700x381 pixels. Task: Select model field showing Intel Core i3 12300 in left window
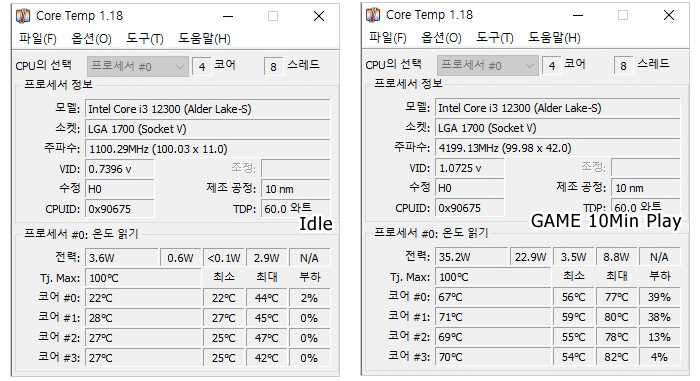pyautogui.click(x=208, y=109)
